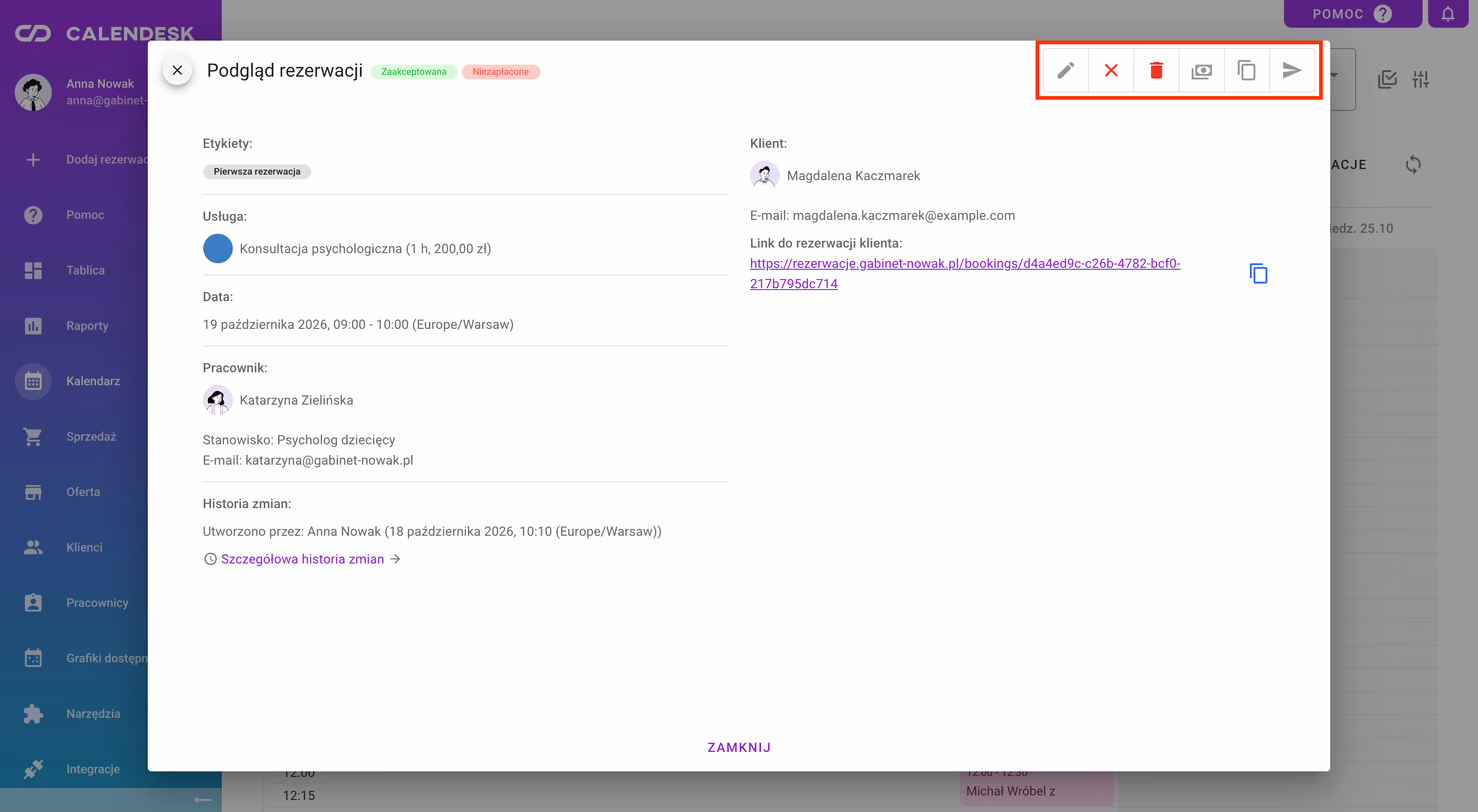
Task: Click the POMOC help button in top bar
Action: (x=1353, y=14)
